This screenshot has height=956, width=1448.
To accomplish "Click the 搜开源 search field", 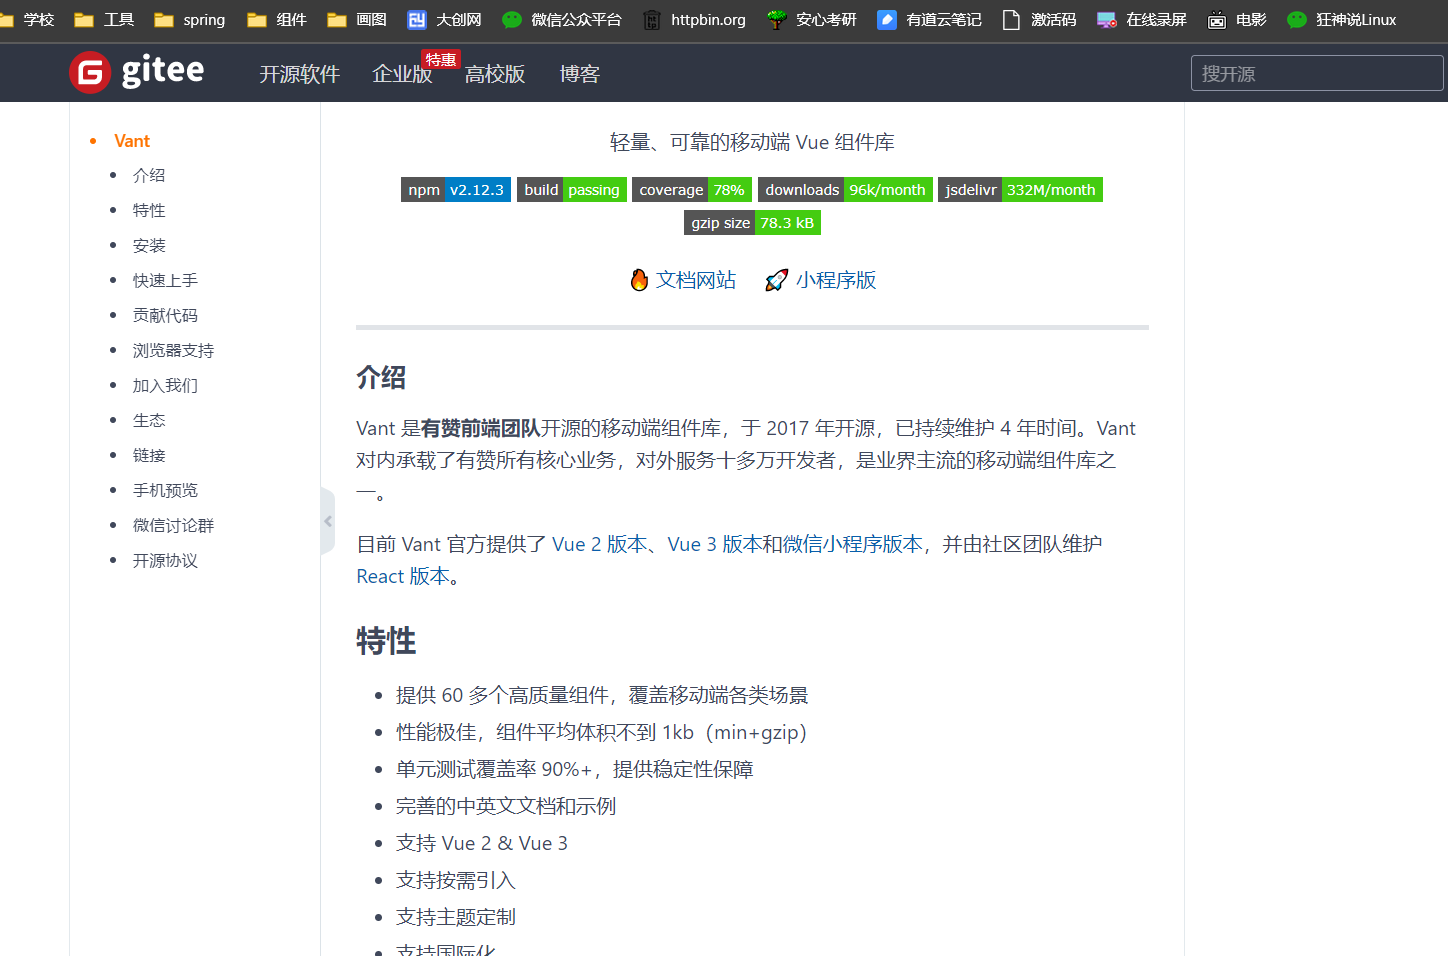I will (1317, 73).
